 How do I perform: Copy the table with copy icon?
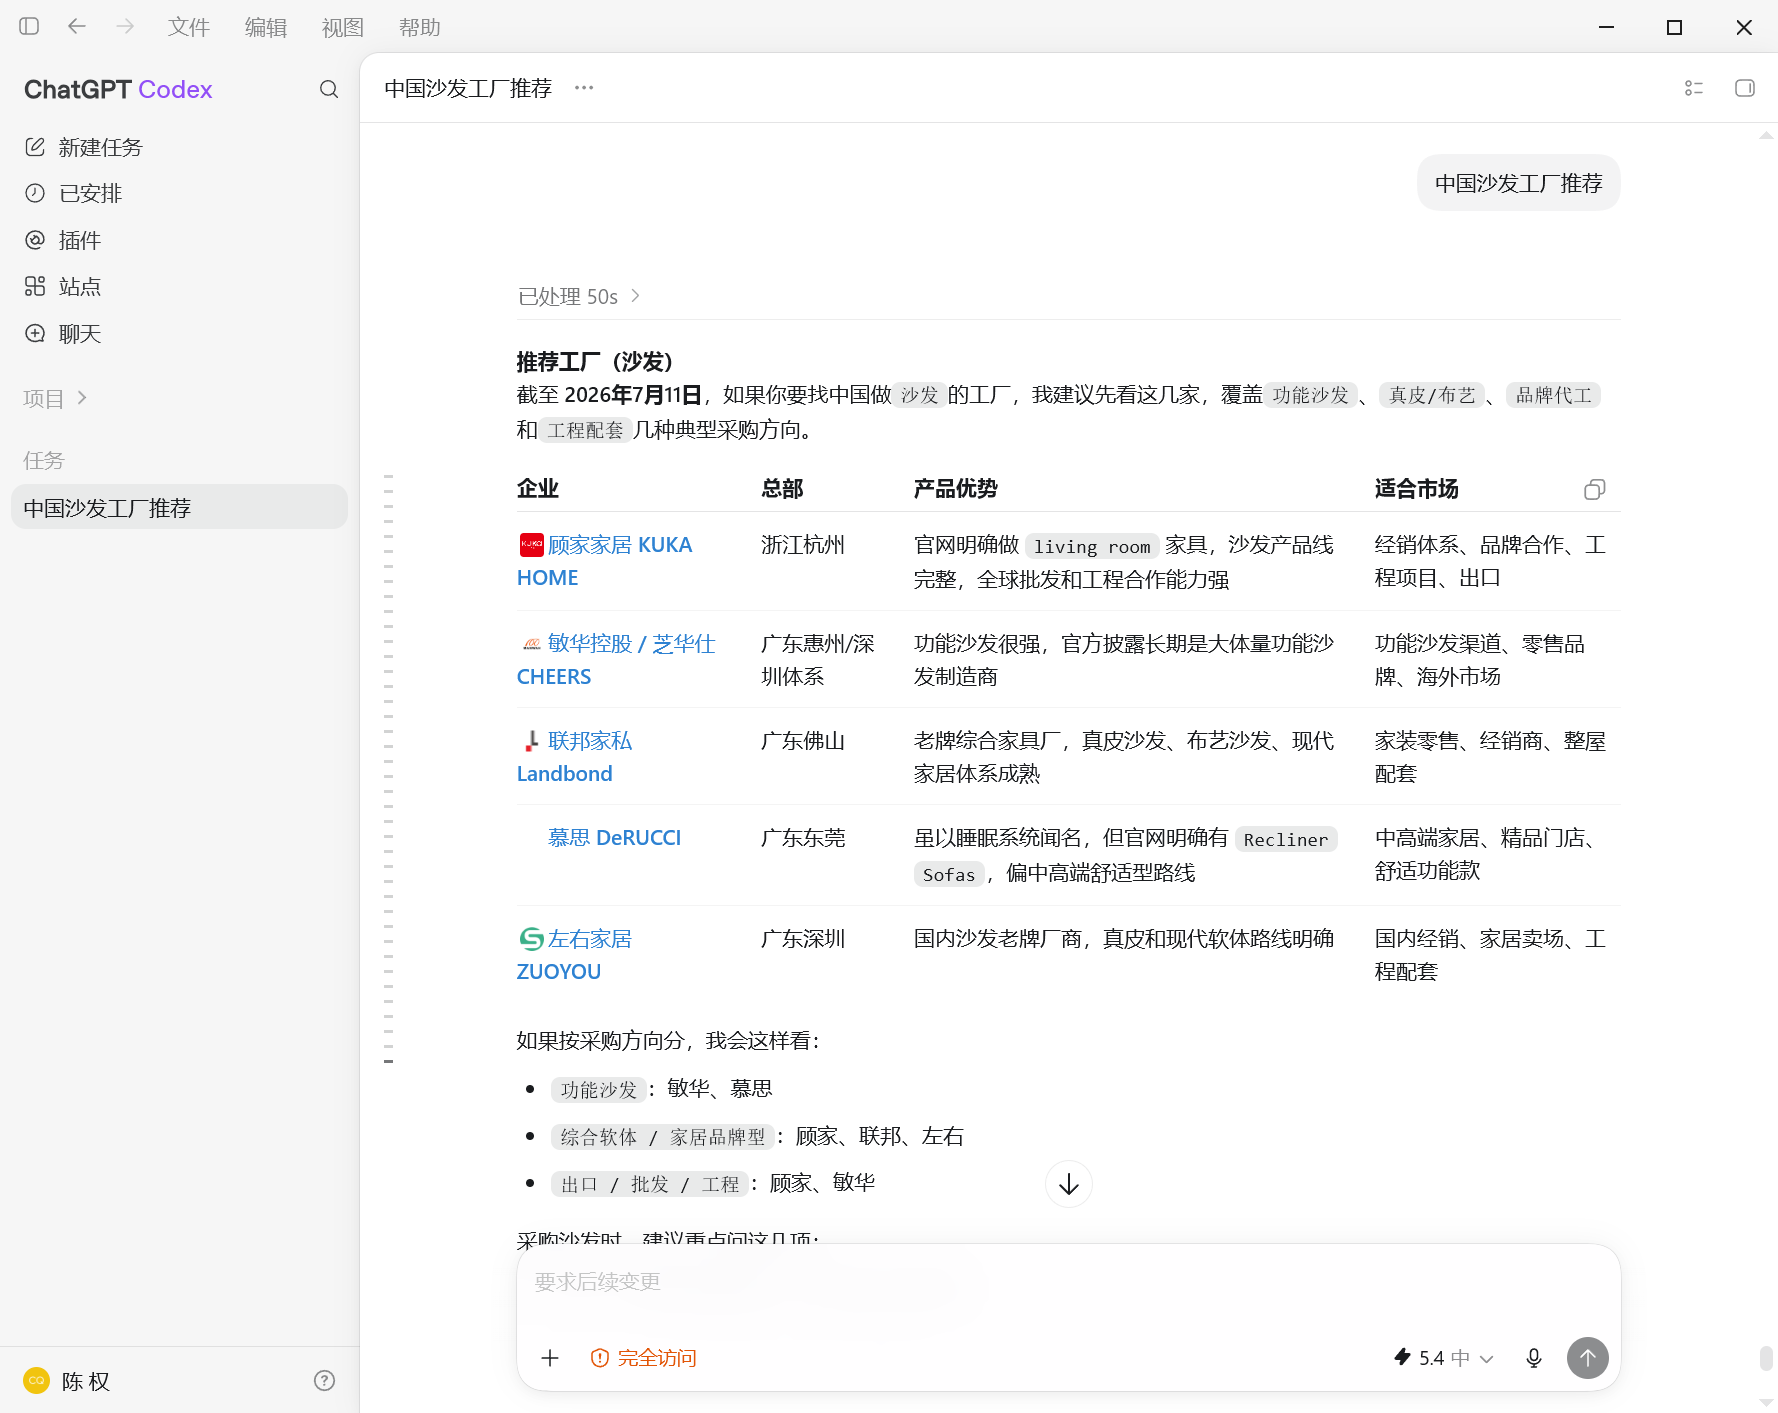(x=1595, y=489)
